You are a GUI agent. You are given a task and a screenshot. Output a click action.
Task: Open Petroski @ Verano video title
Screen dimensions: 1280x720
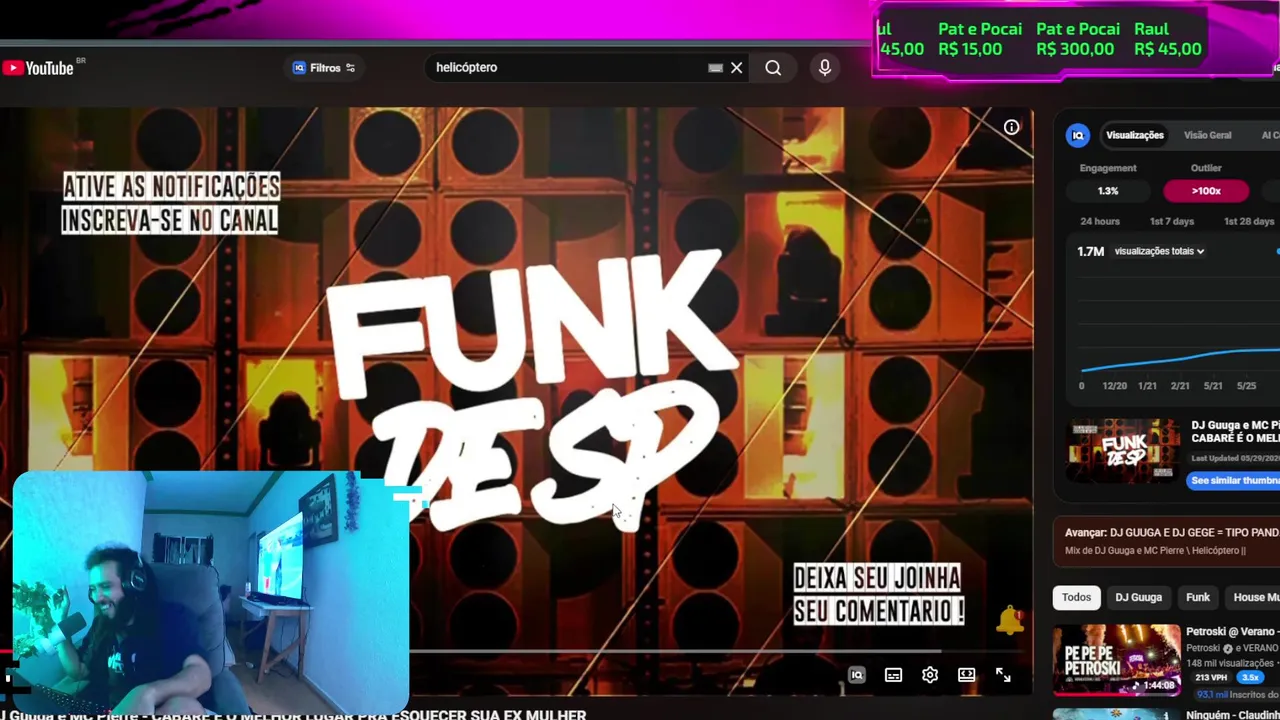coord(1232,632)
